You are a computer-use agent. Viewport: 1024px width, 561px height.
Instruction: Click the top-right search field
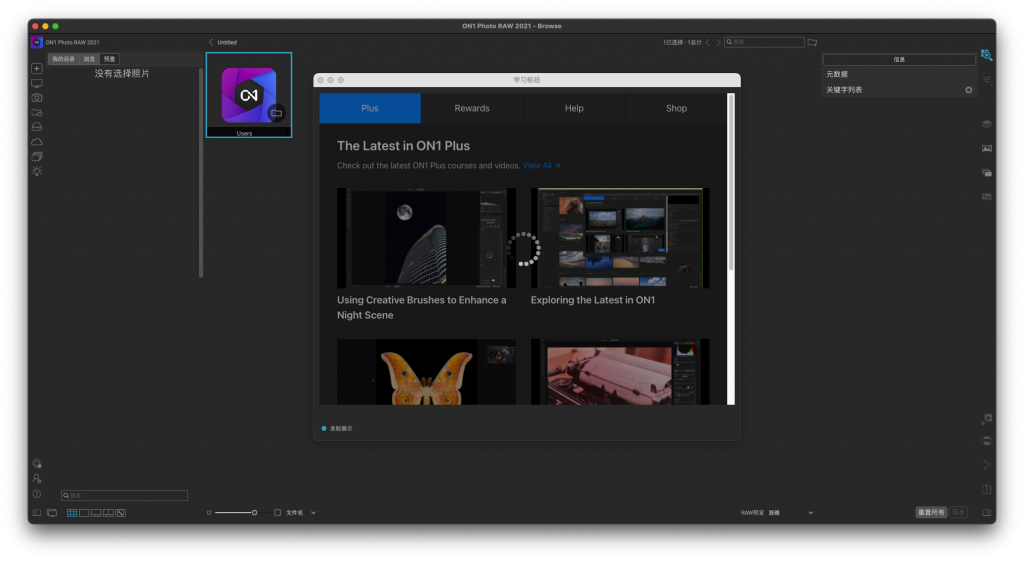(x=764, y=42)
